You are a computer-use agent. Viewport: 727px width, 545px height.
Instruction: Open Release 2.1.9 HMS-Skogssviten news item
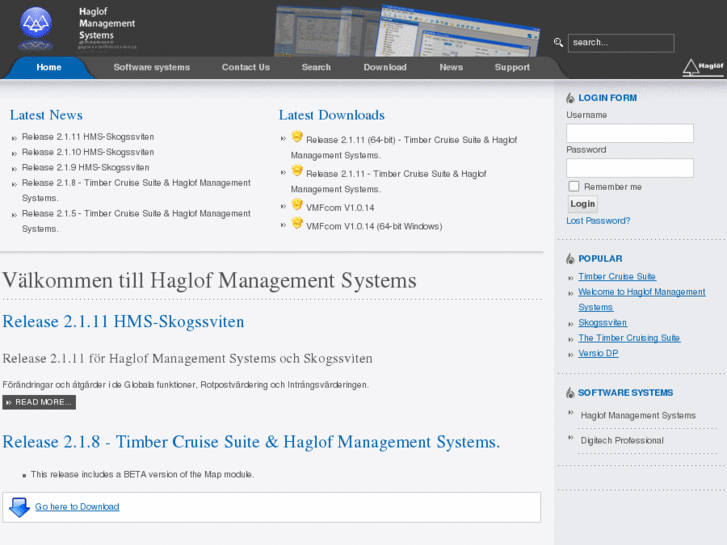[x=86, y=167]
